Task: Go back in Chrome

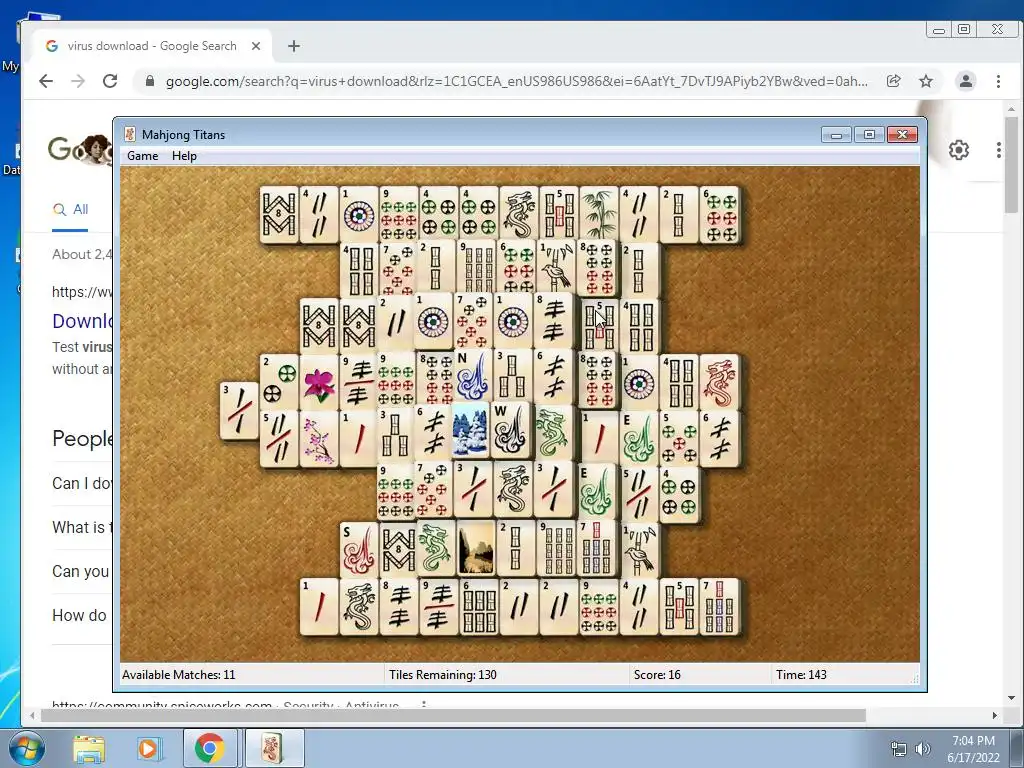Action: 46,81
